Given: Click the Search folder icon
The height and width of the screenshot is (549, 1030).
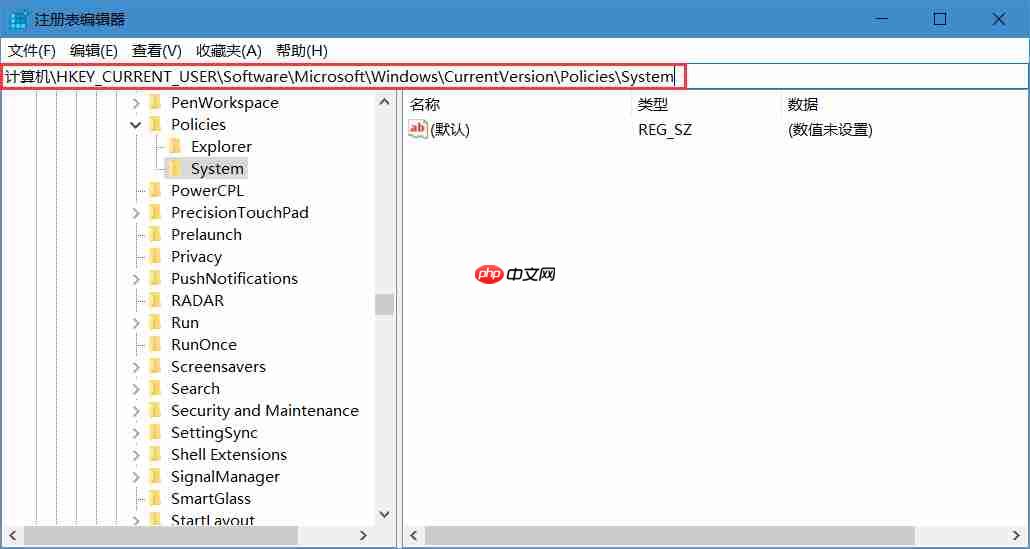Looking at the screenshot, I should coord(155,388).
